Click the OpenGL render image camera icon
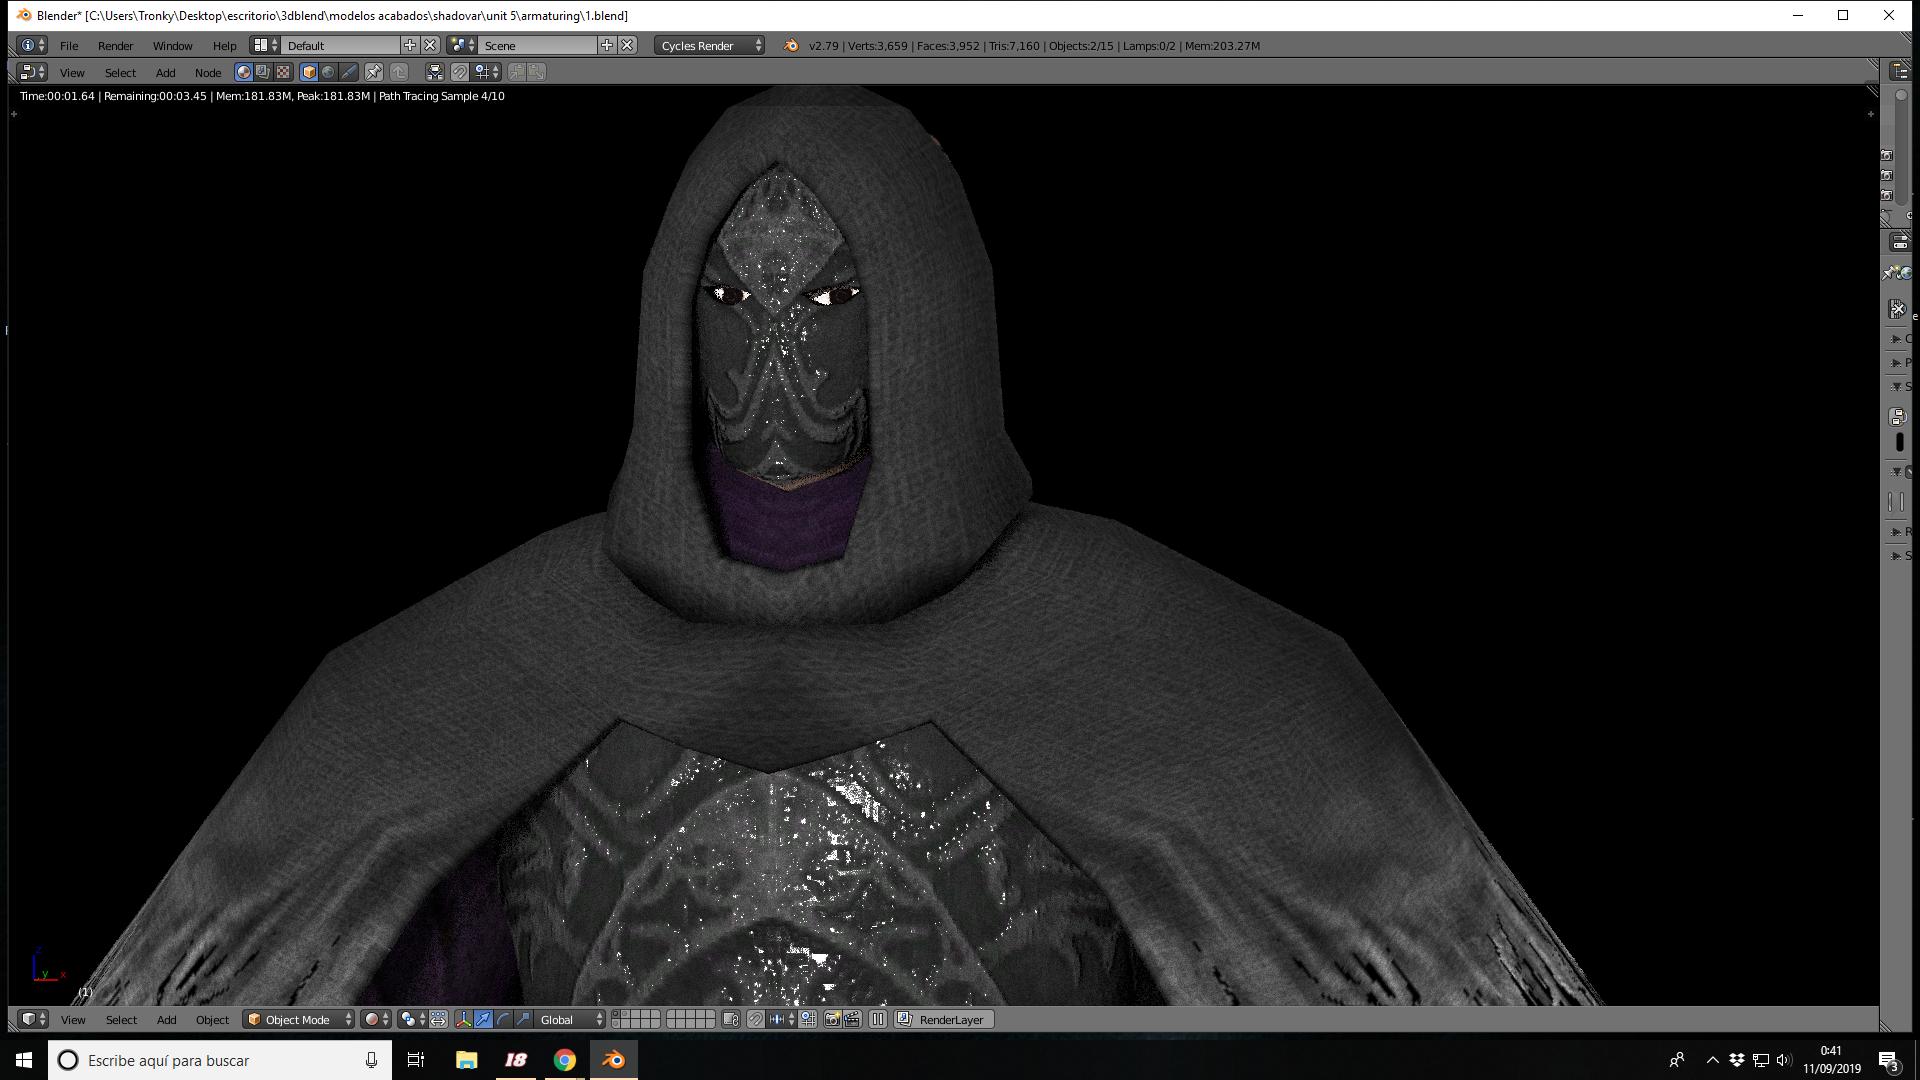This screenshot has width=1920, height=1080. (x=832, y=1019)
